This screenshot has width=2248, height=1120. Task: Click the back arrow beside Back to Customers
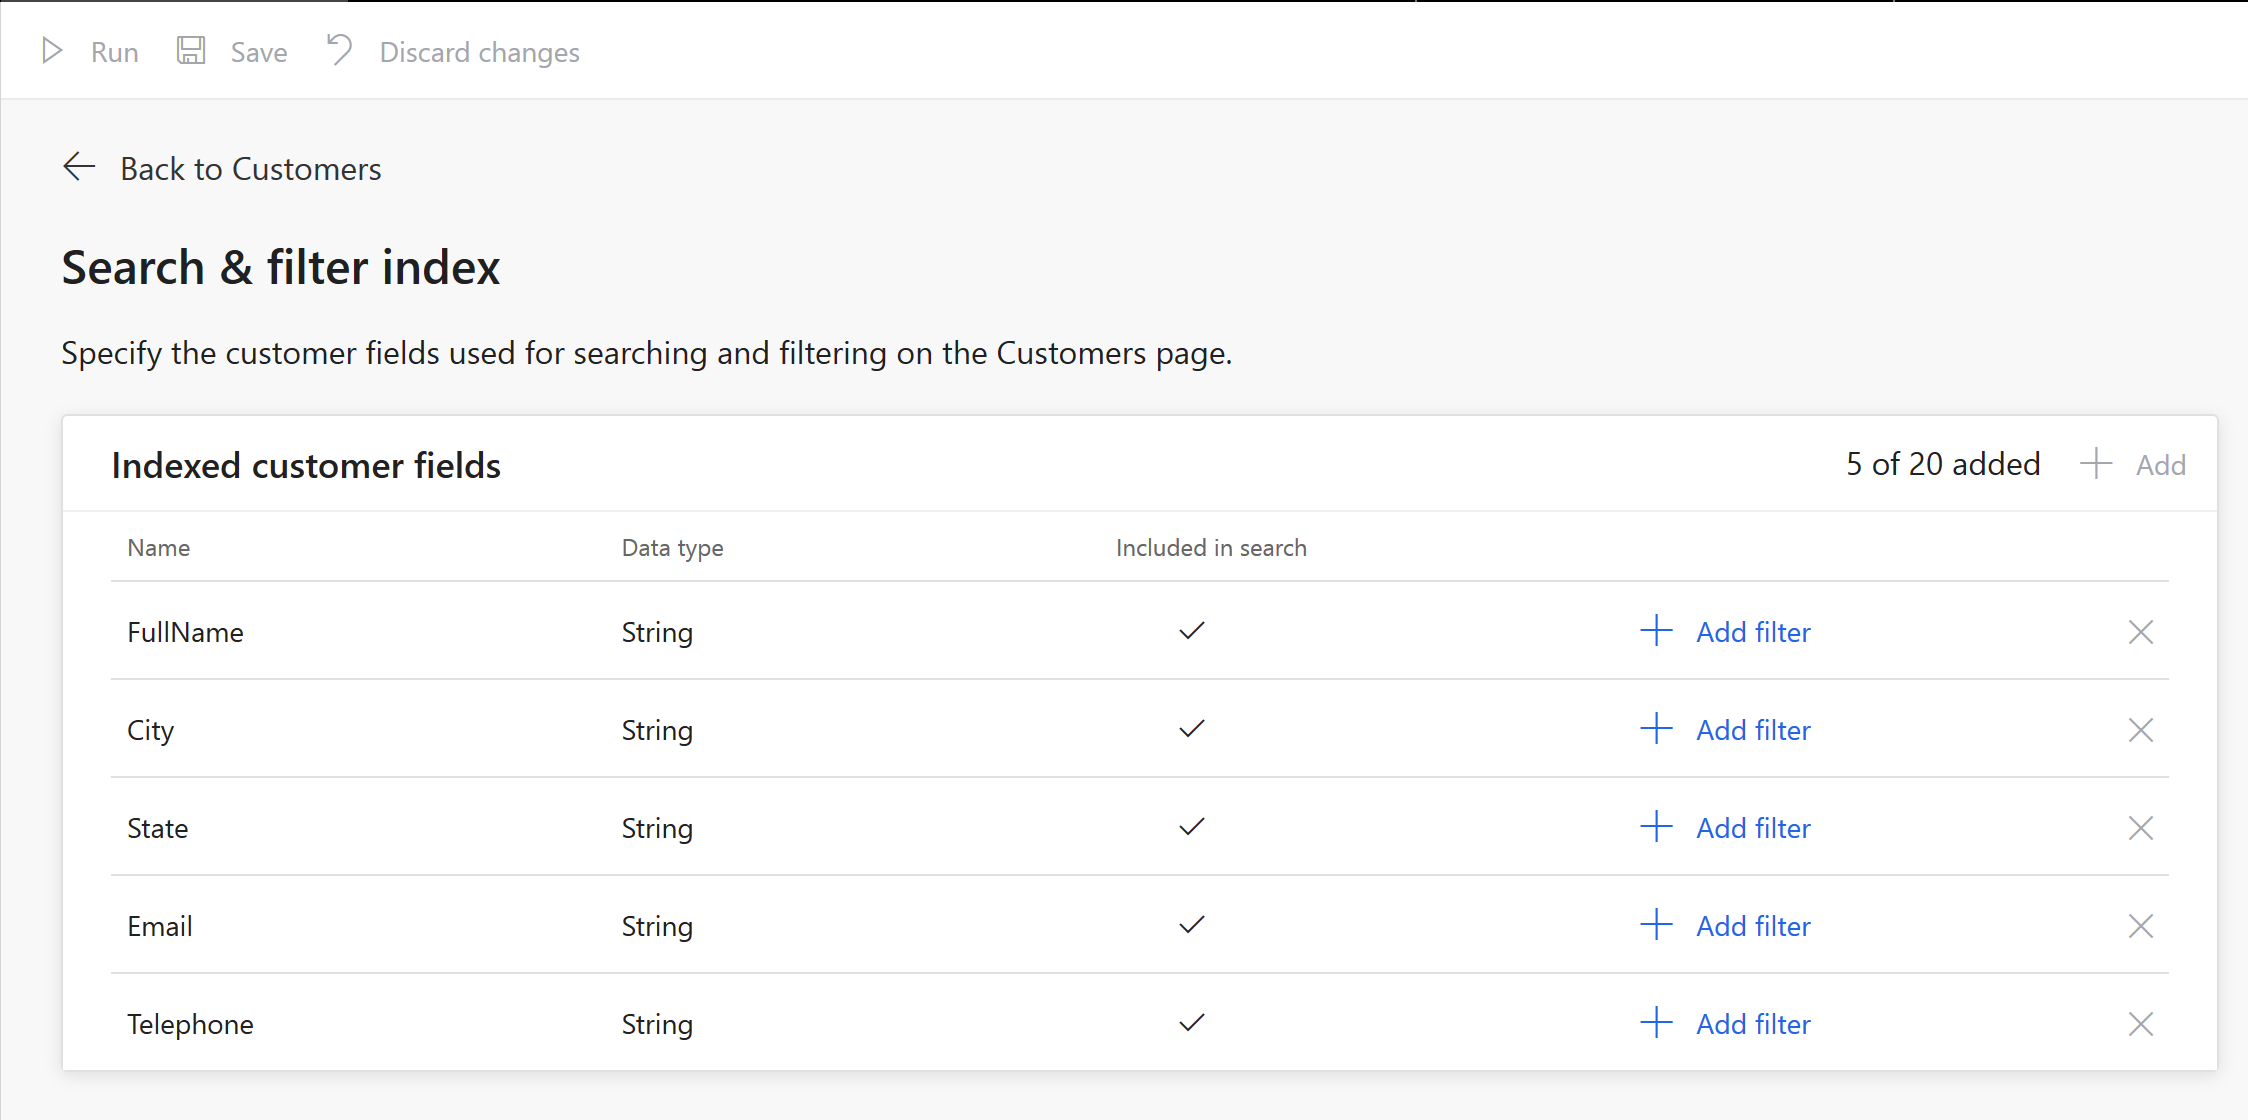(x=78, y=167)
